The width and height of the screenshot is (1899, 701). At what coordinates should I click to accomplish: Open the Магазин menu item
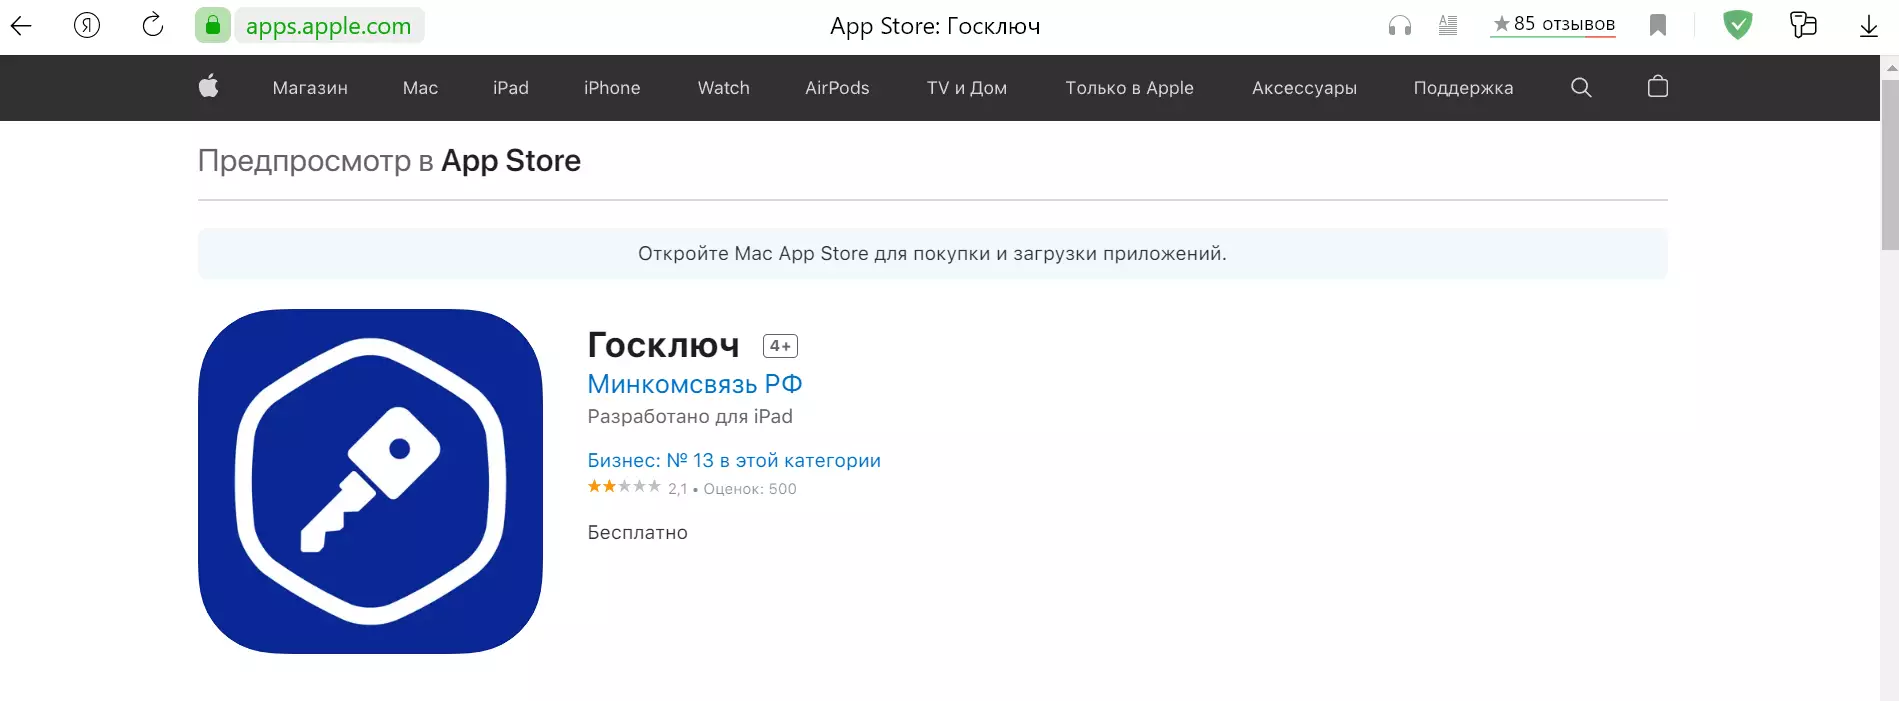310,88
